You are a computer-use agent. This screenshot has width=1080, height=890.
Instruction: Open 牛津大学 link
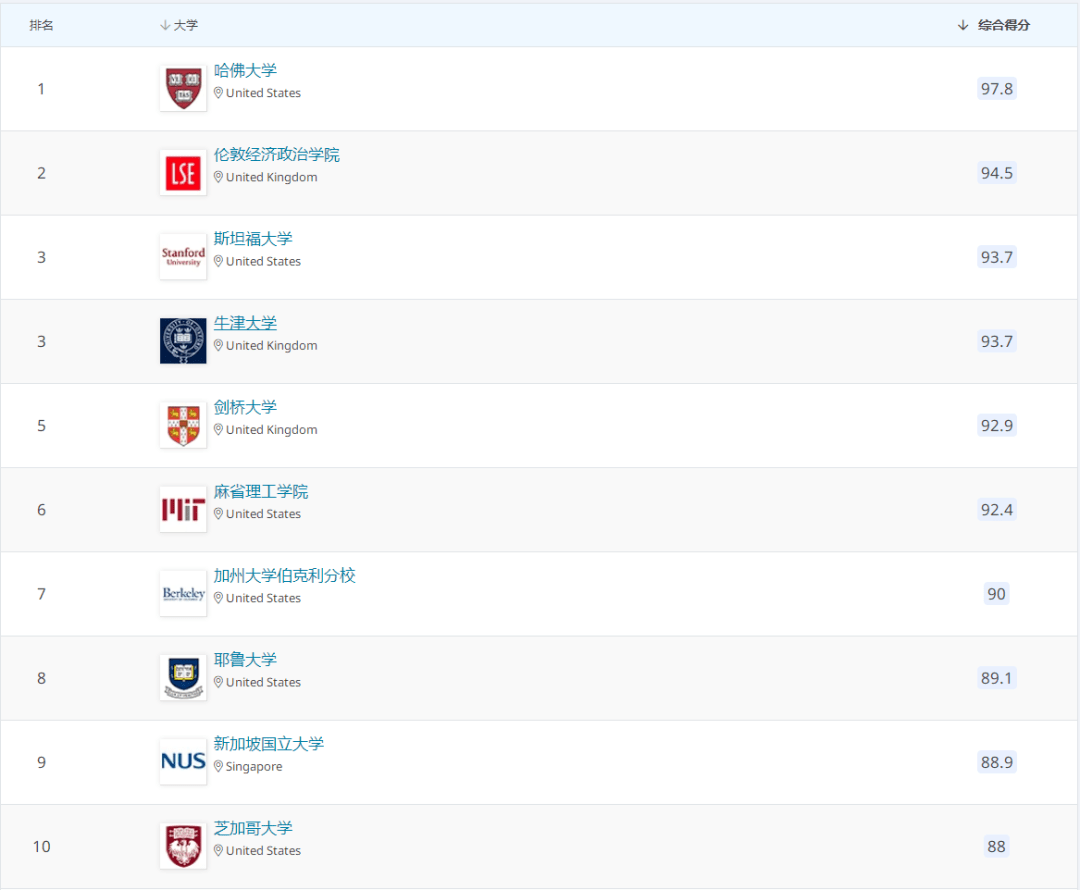tap(245, 323)
